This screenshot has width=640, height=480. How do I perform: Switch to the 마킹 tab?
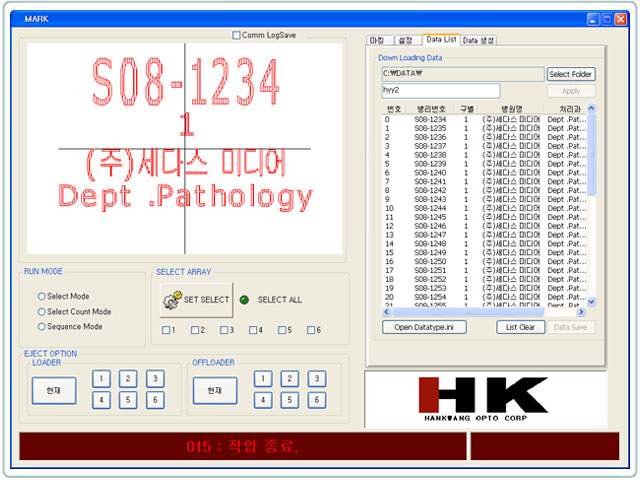click(x=379, y=40)
